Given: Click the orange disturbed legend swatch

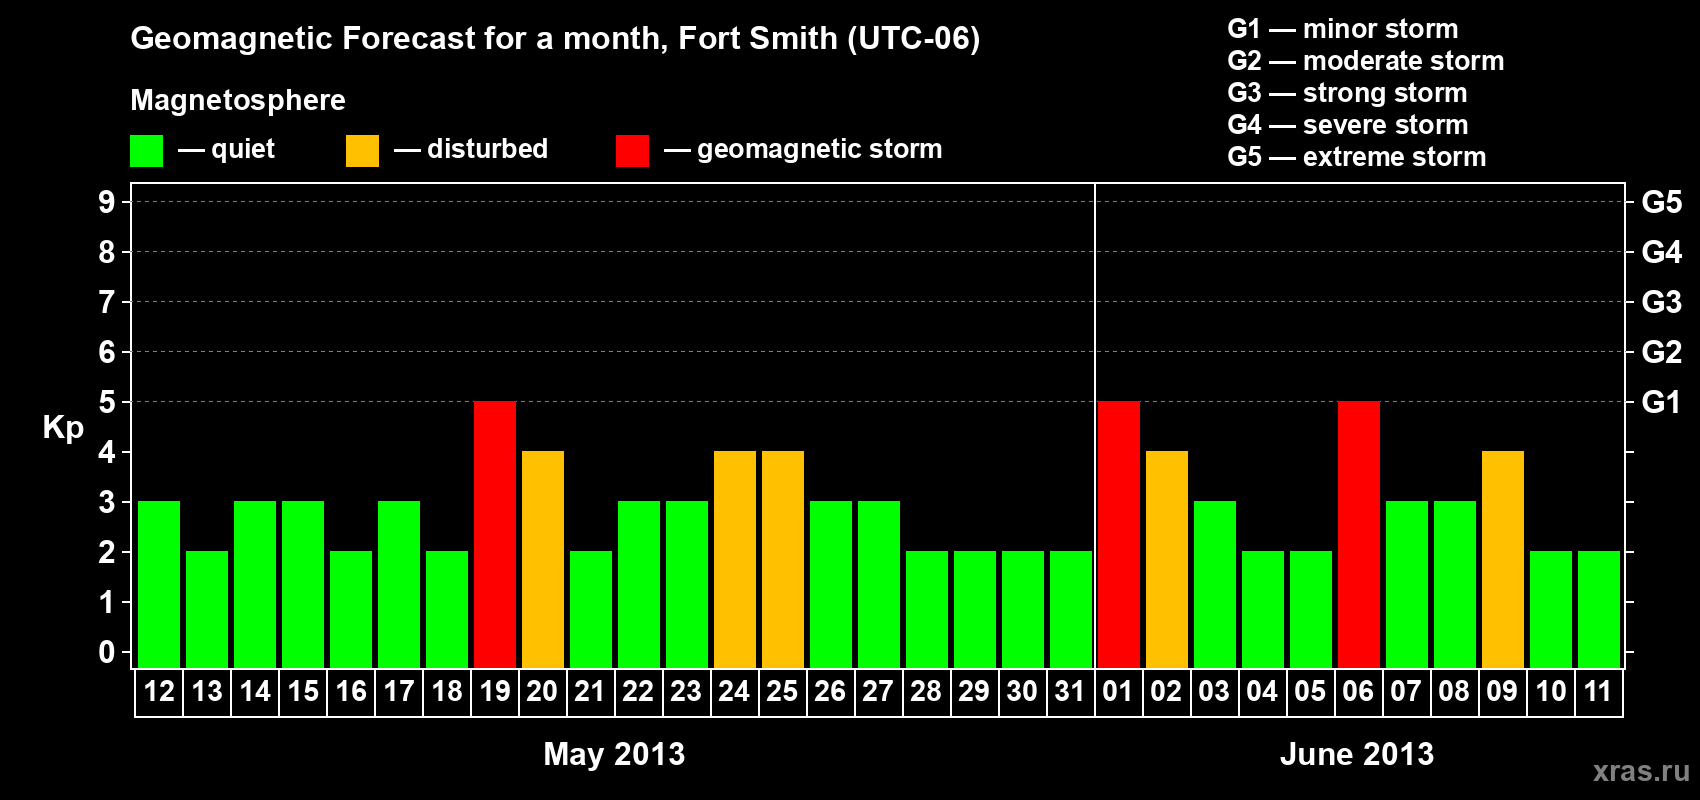Looking at the screenshot, I should point(362,151).
